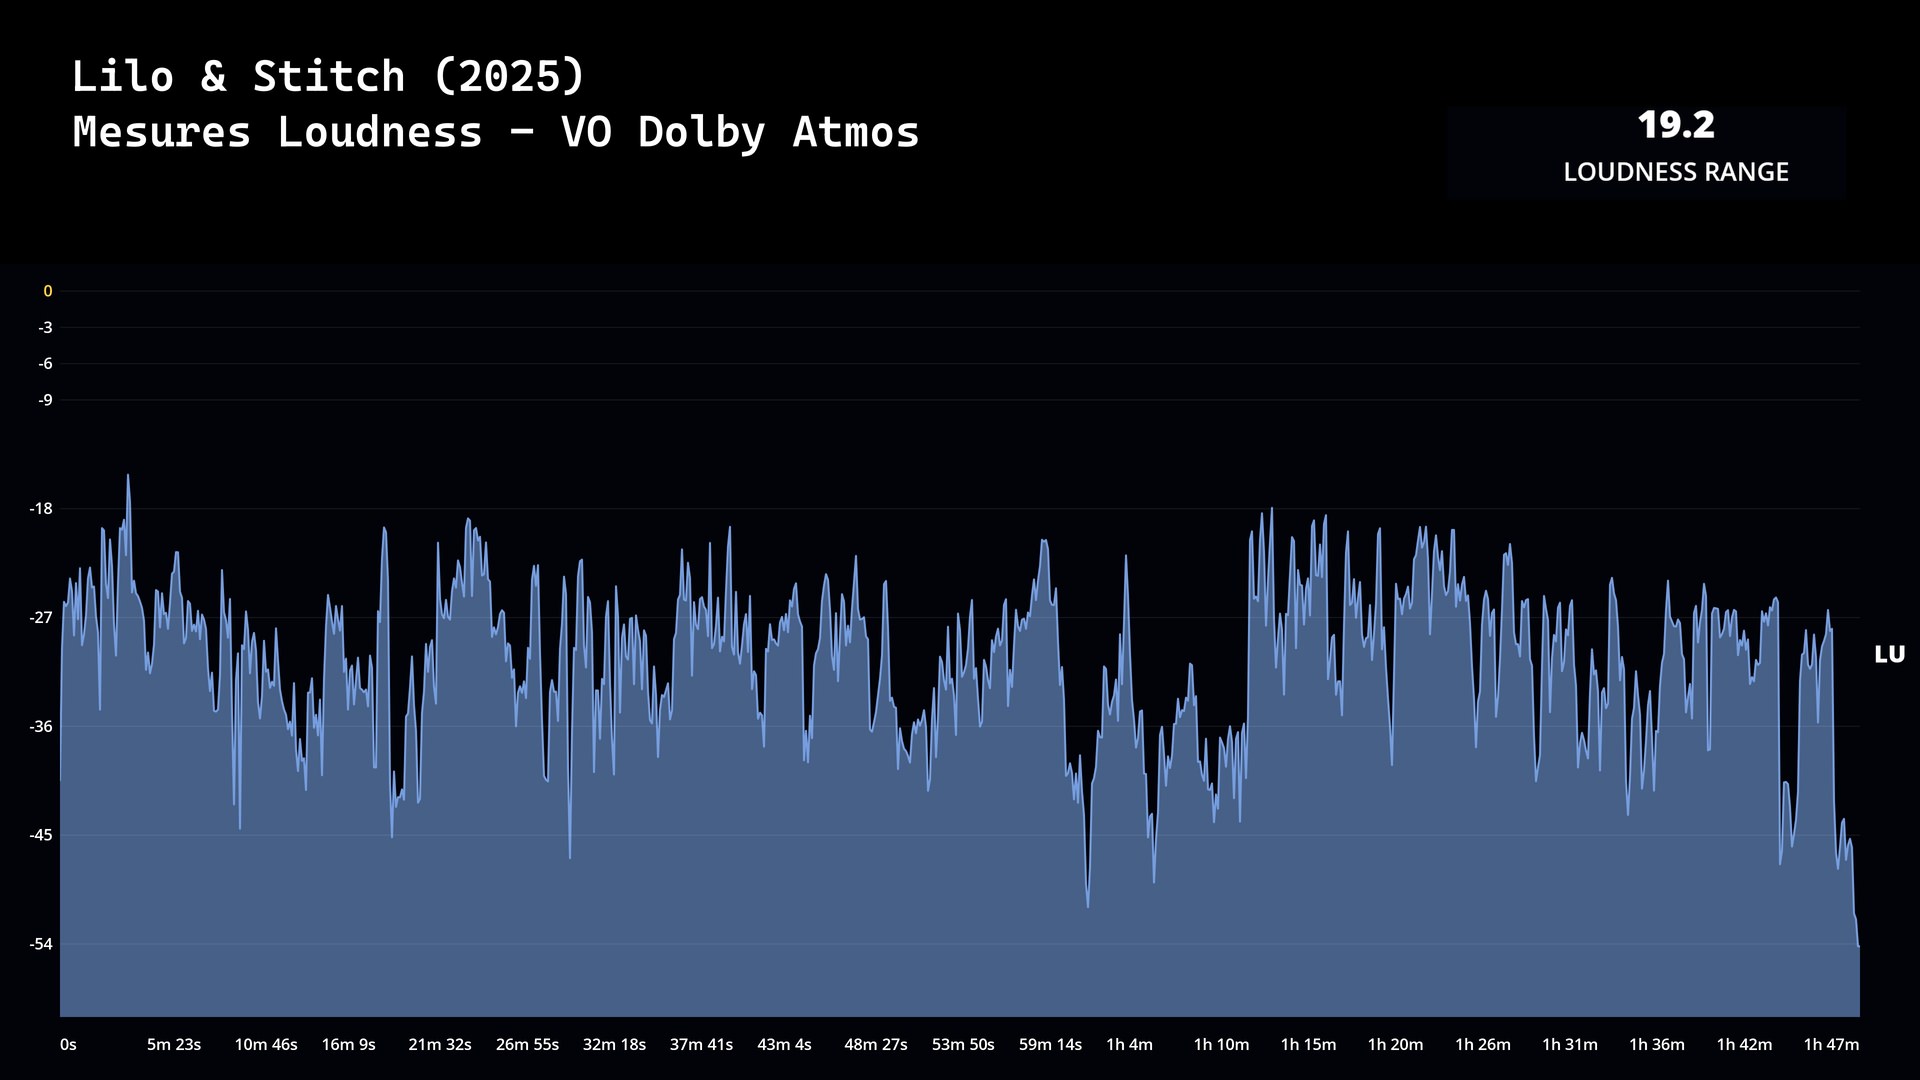The image size is (1920, 1080).
Task: Click the 1h 10m time label
Action: [1221, 1045]
